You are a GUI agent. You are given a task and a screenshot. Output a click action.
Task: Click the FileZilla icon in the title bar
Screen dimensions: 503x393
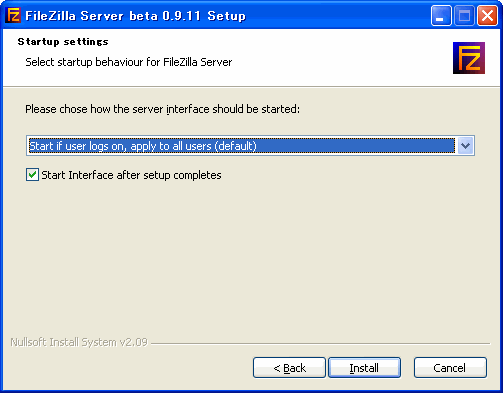click(x=13, y=15)
